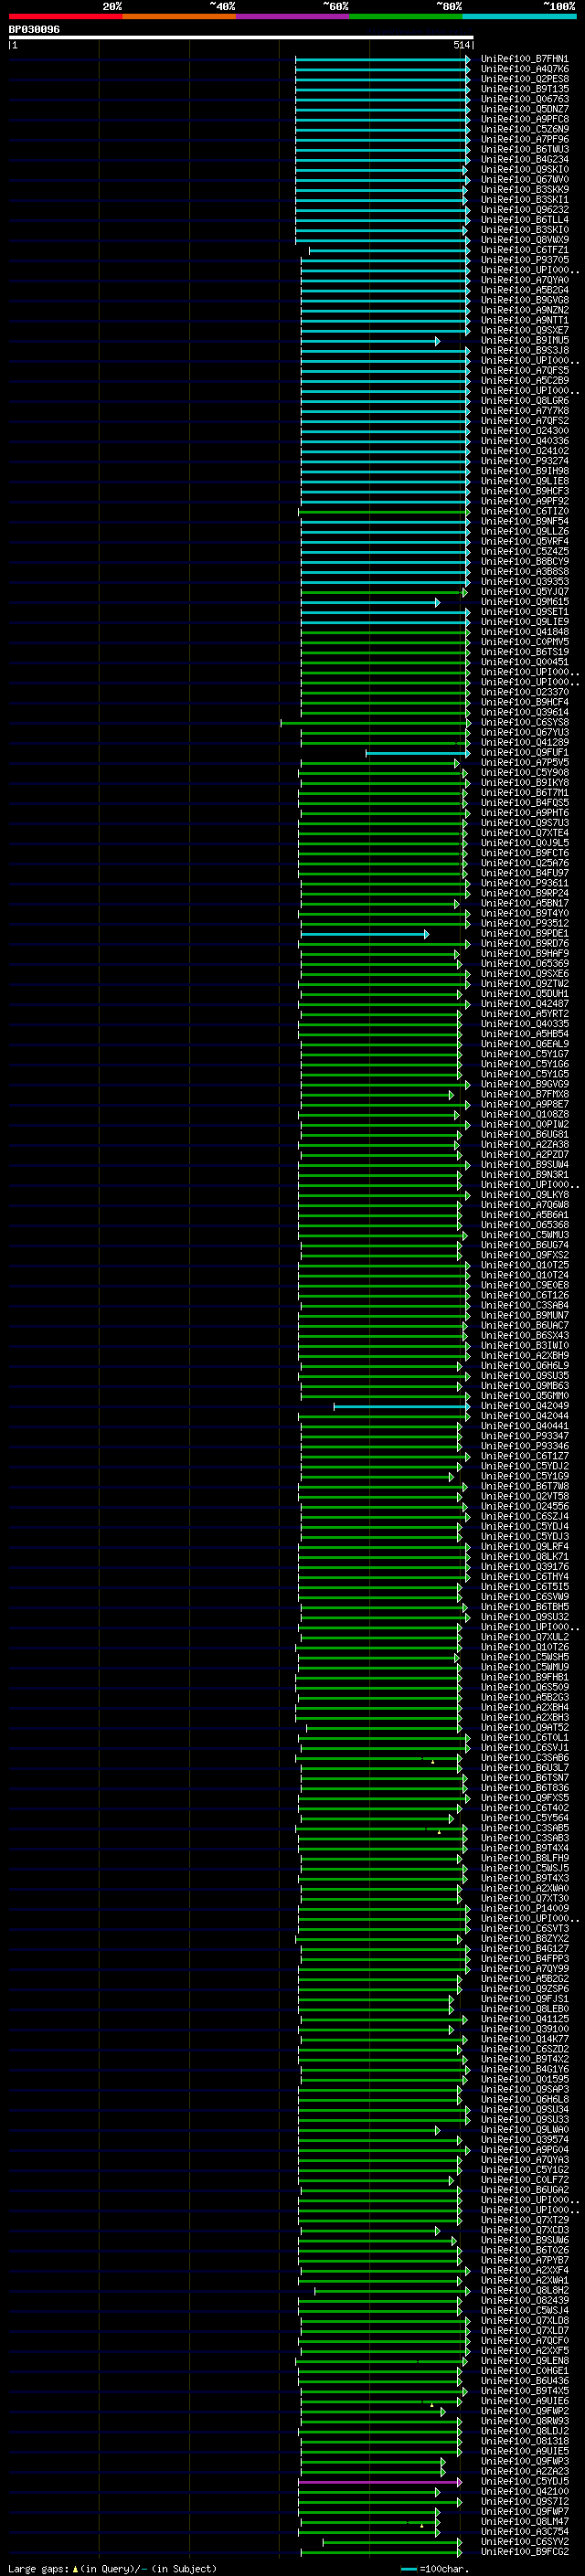The height and width of the screenshot is (2576, 585).
Task: Click the UniRef100_A9NTT1 label
Action: tap(524, 320)
